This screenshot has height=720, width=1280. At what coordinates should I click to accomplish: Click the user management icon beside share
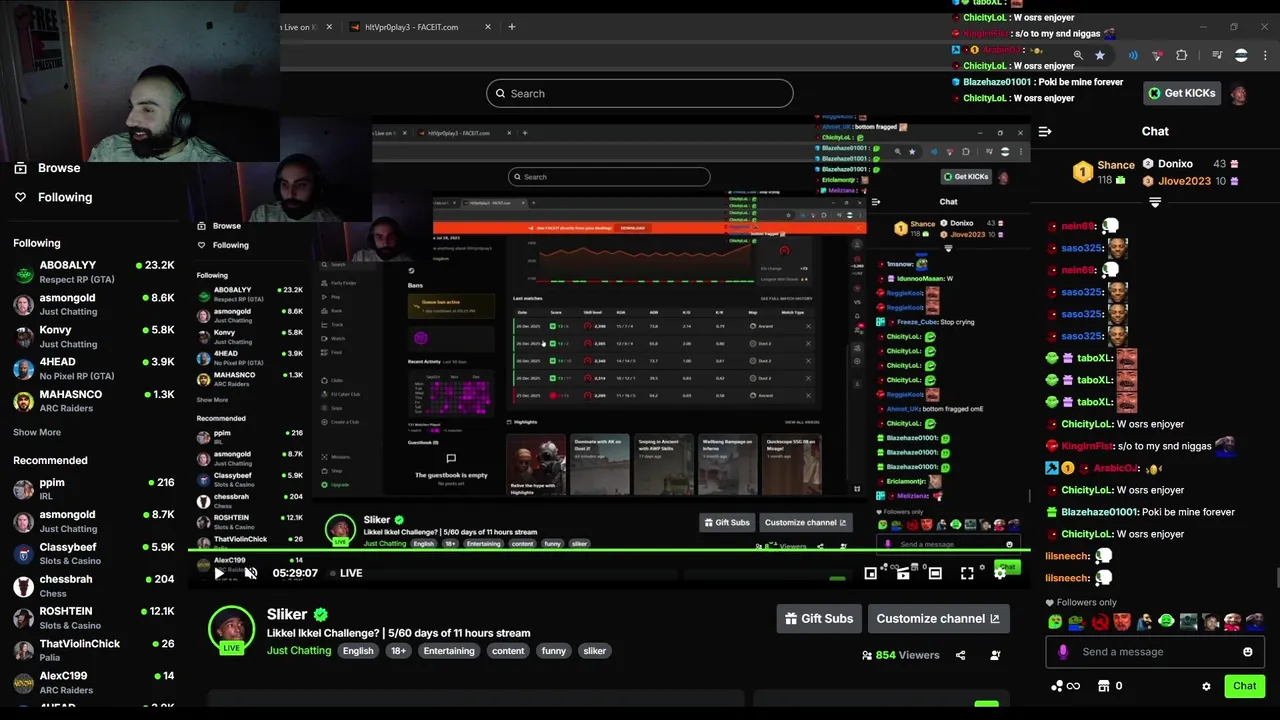[995, 656]
